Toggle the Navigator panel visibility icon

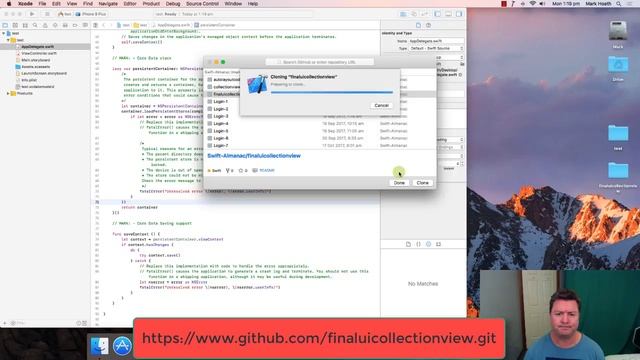click(x=438, y=14)
